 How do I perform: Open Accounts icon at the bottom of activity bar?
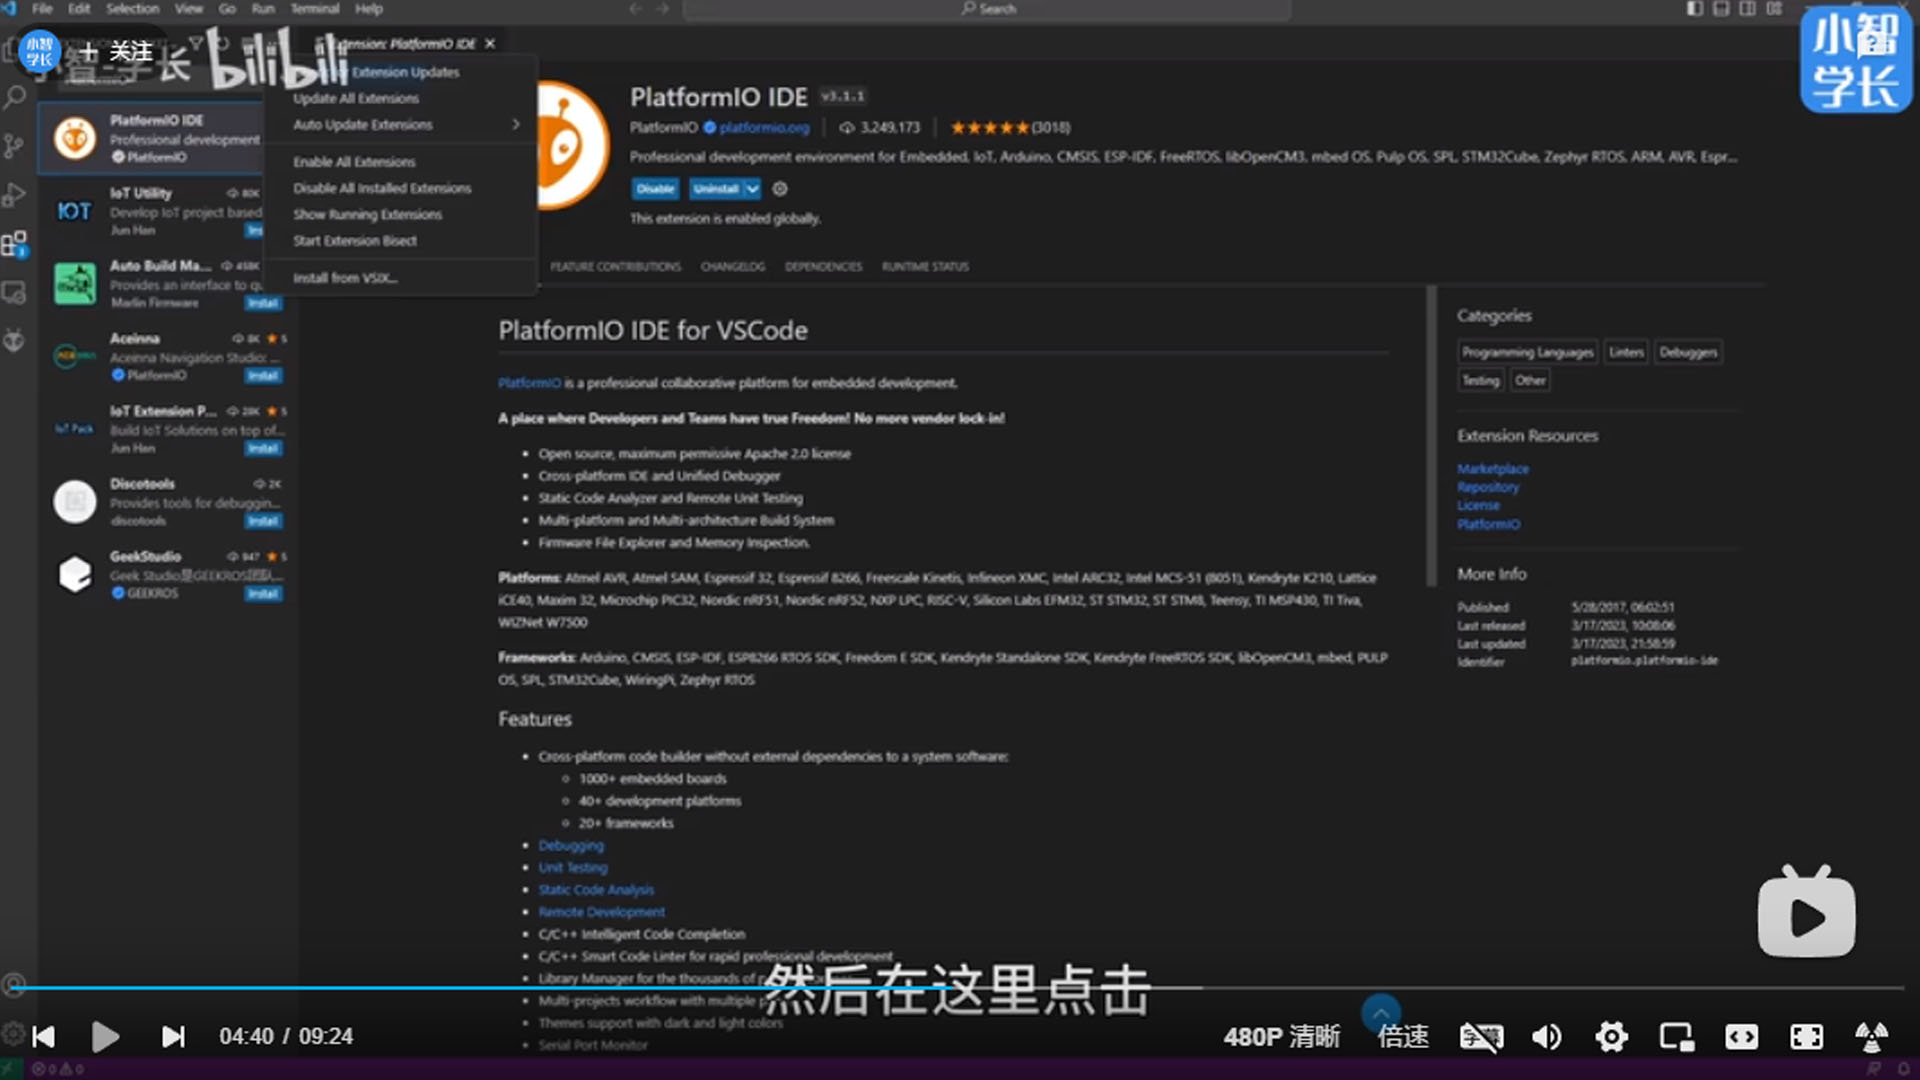pos(14,985)
